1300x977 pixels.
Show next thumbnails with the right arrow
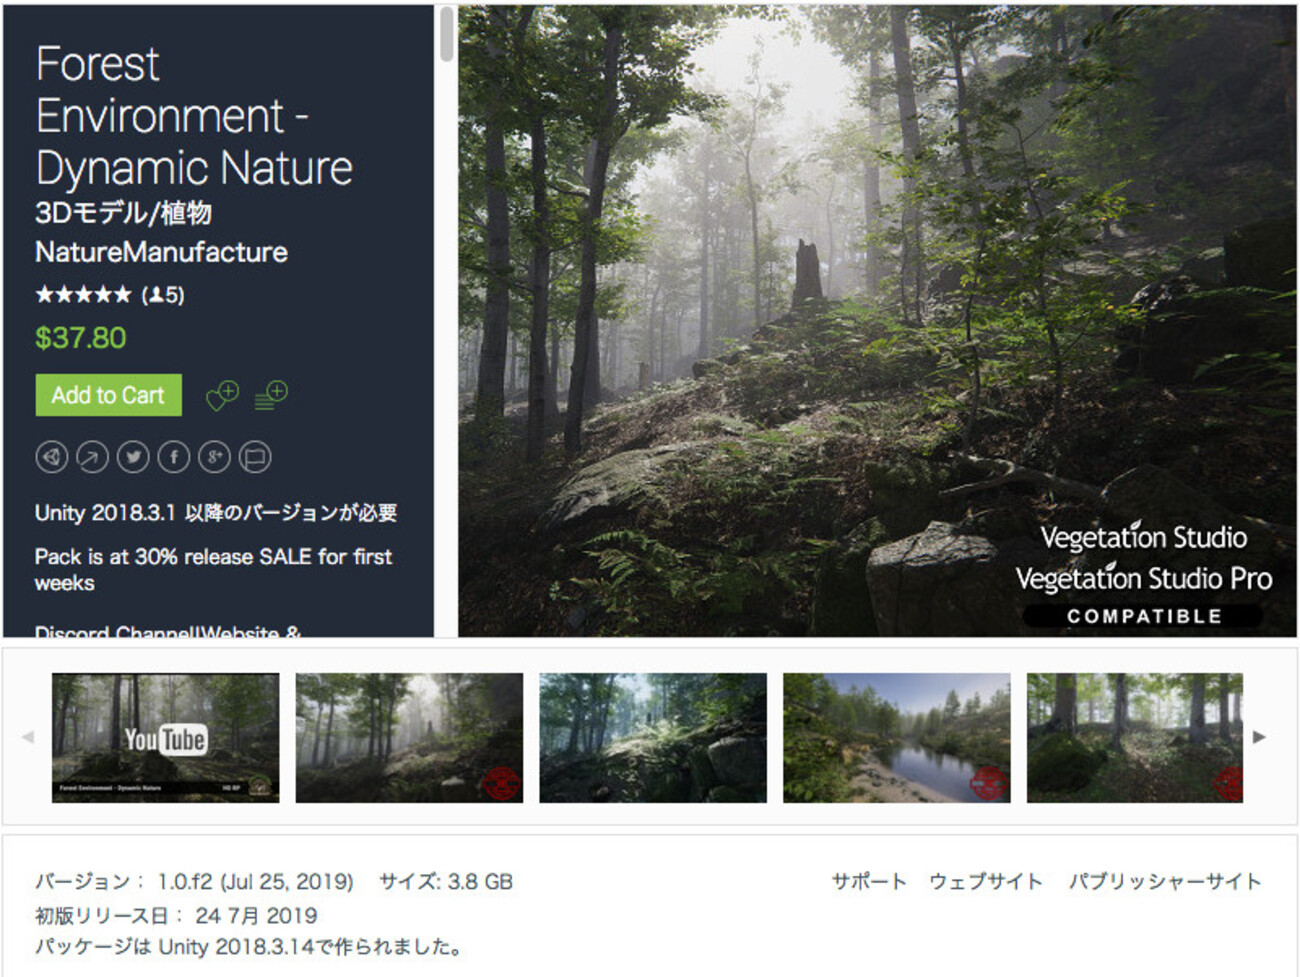tap(1260, 737)
